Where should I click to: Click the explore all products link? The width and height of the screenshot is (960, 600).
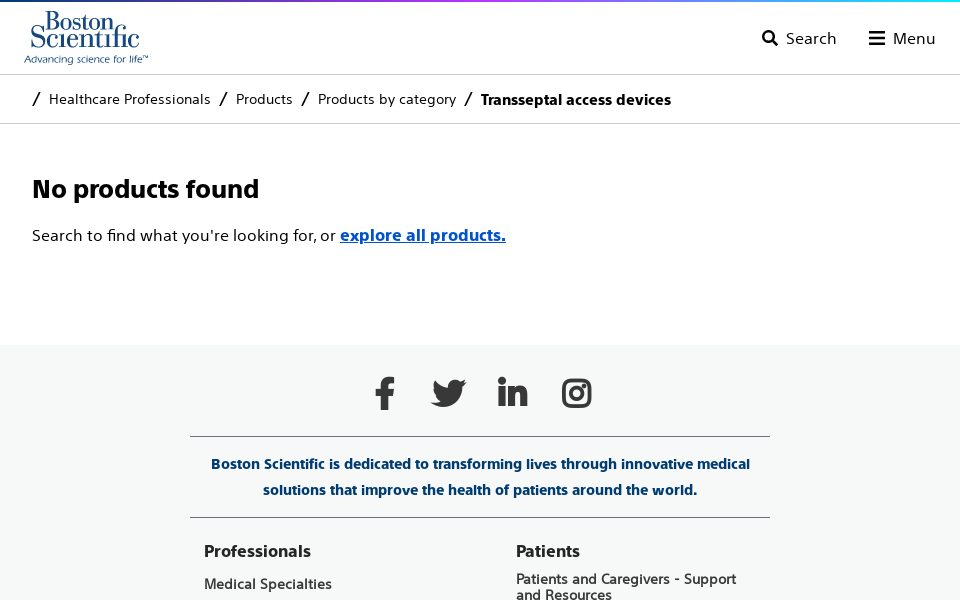(422, 235)
